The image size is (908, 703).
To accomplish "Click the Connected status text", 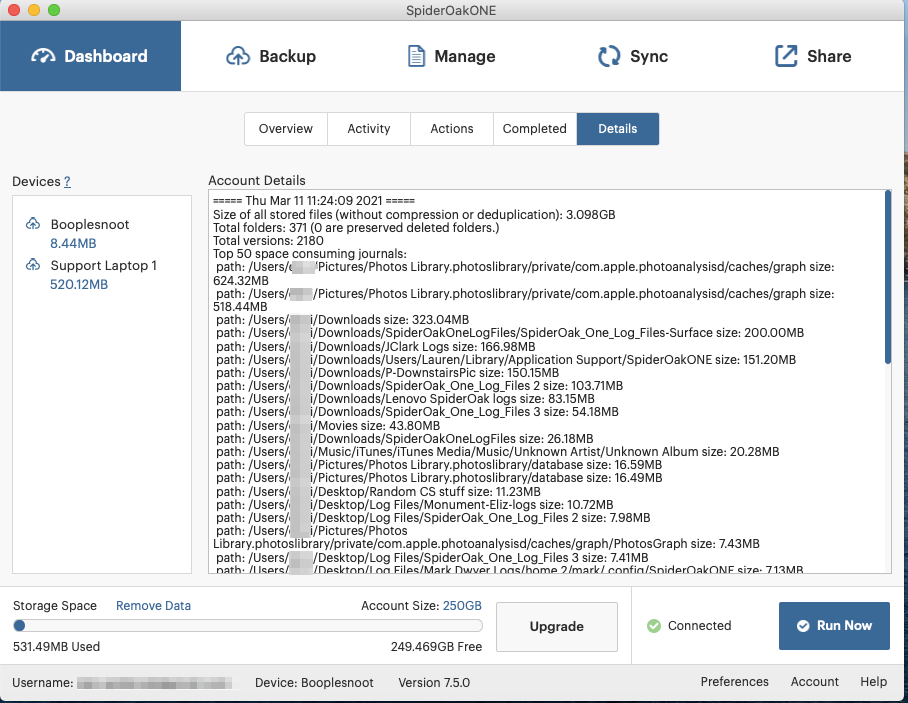I will [700, 625].
